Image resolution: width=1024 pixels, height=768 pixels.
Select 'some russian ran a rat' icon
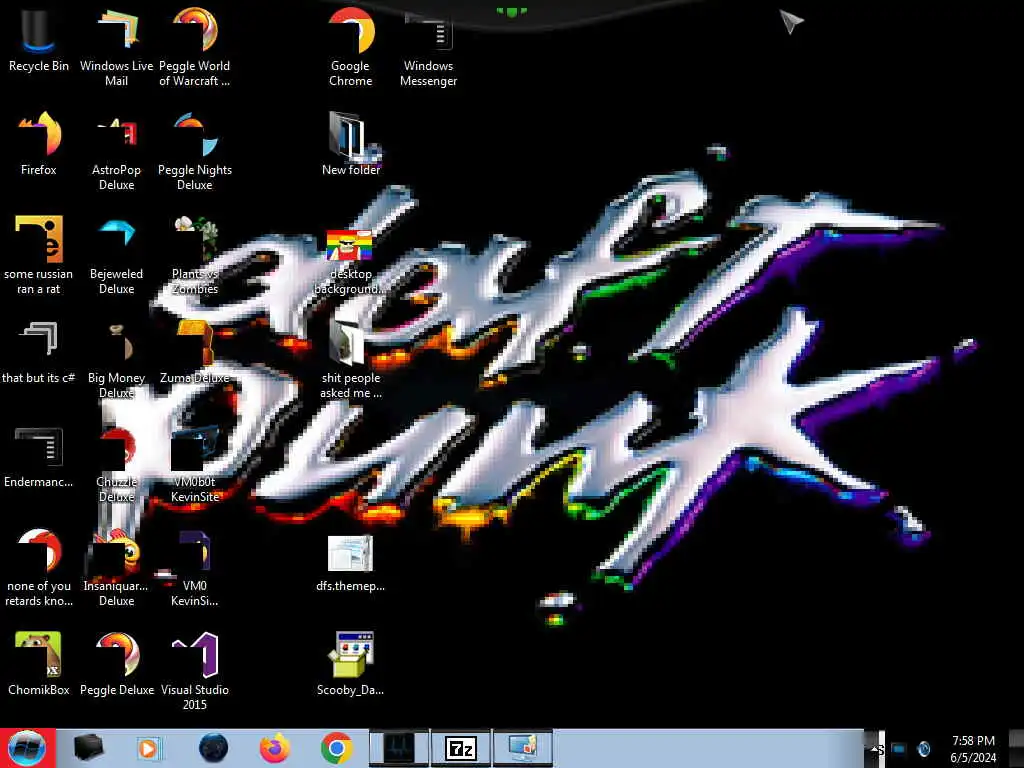click(39, 255)
